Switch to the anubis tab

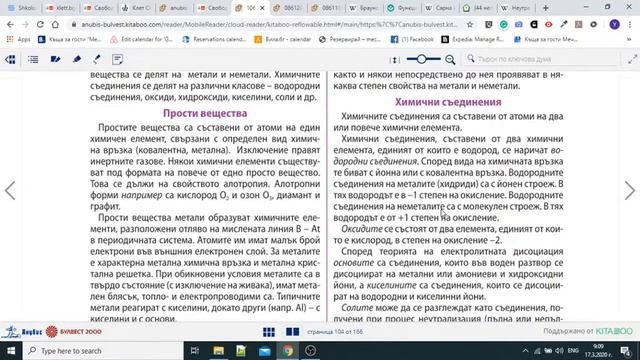click(173, 8)
